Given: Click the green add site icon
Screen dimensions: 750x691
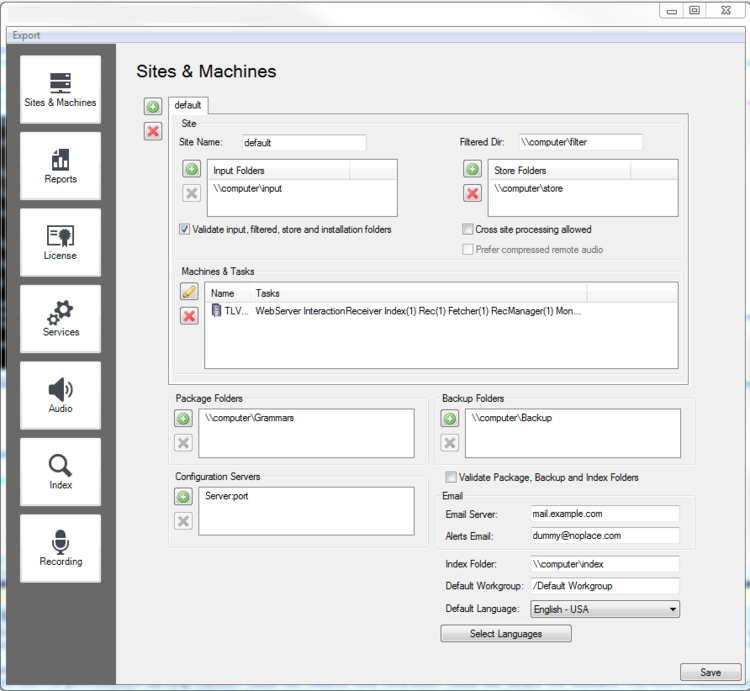Looking at the screenshot, I should click(x=153, y=107).
